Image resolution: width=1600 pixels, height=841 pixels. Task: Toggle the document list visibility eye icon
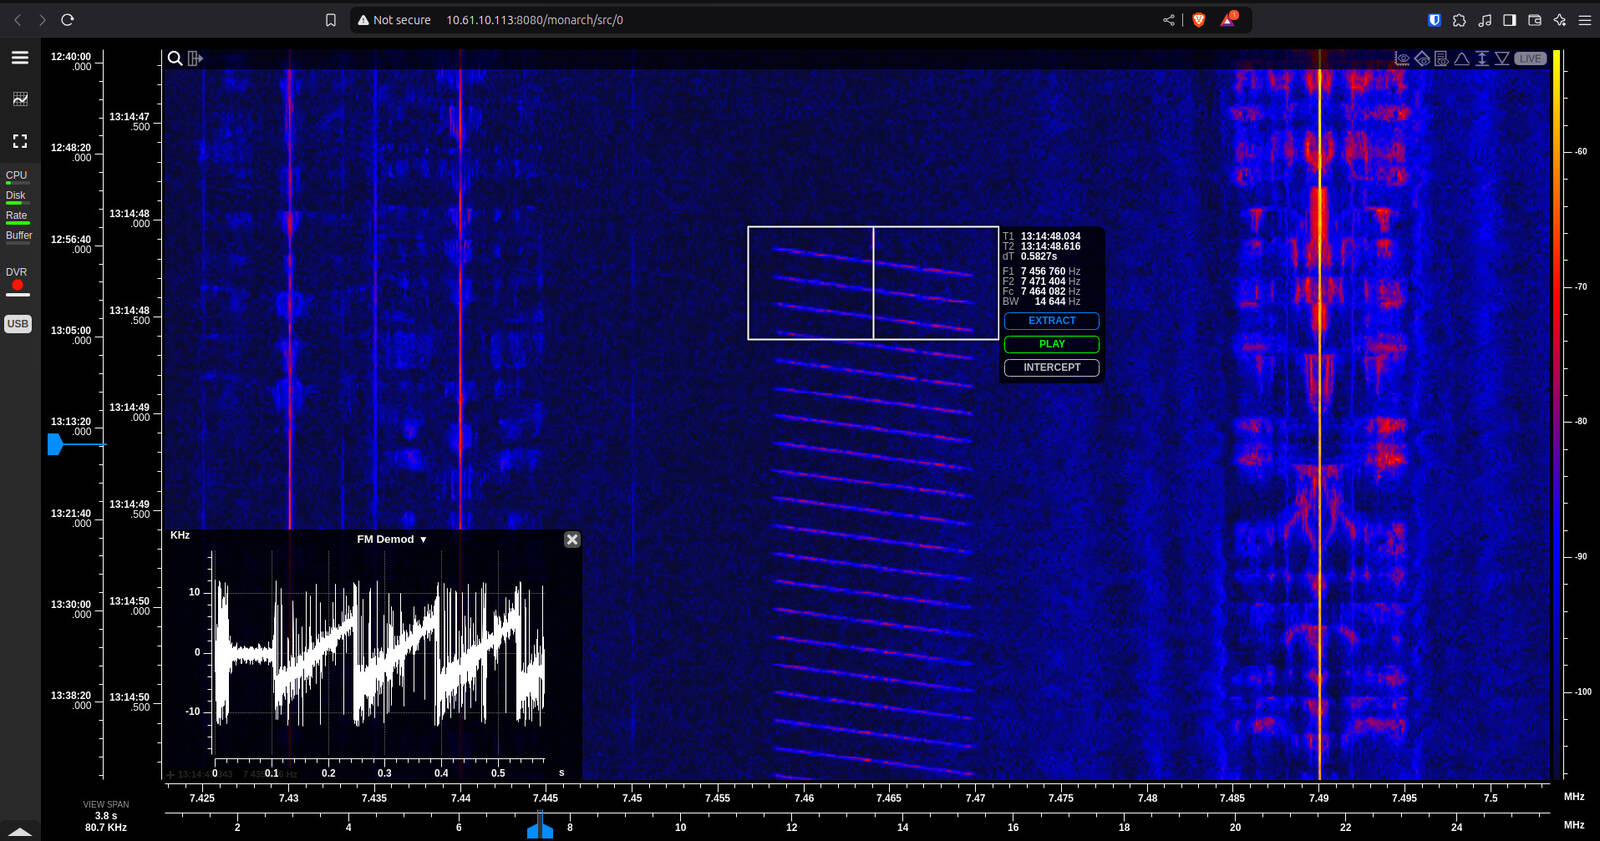click(x=1442, y=59)
